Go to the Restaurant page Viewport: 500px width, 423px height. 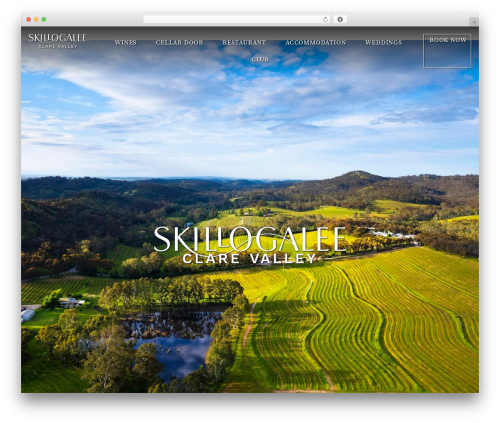coord(244,42)
